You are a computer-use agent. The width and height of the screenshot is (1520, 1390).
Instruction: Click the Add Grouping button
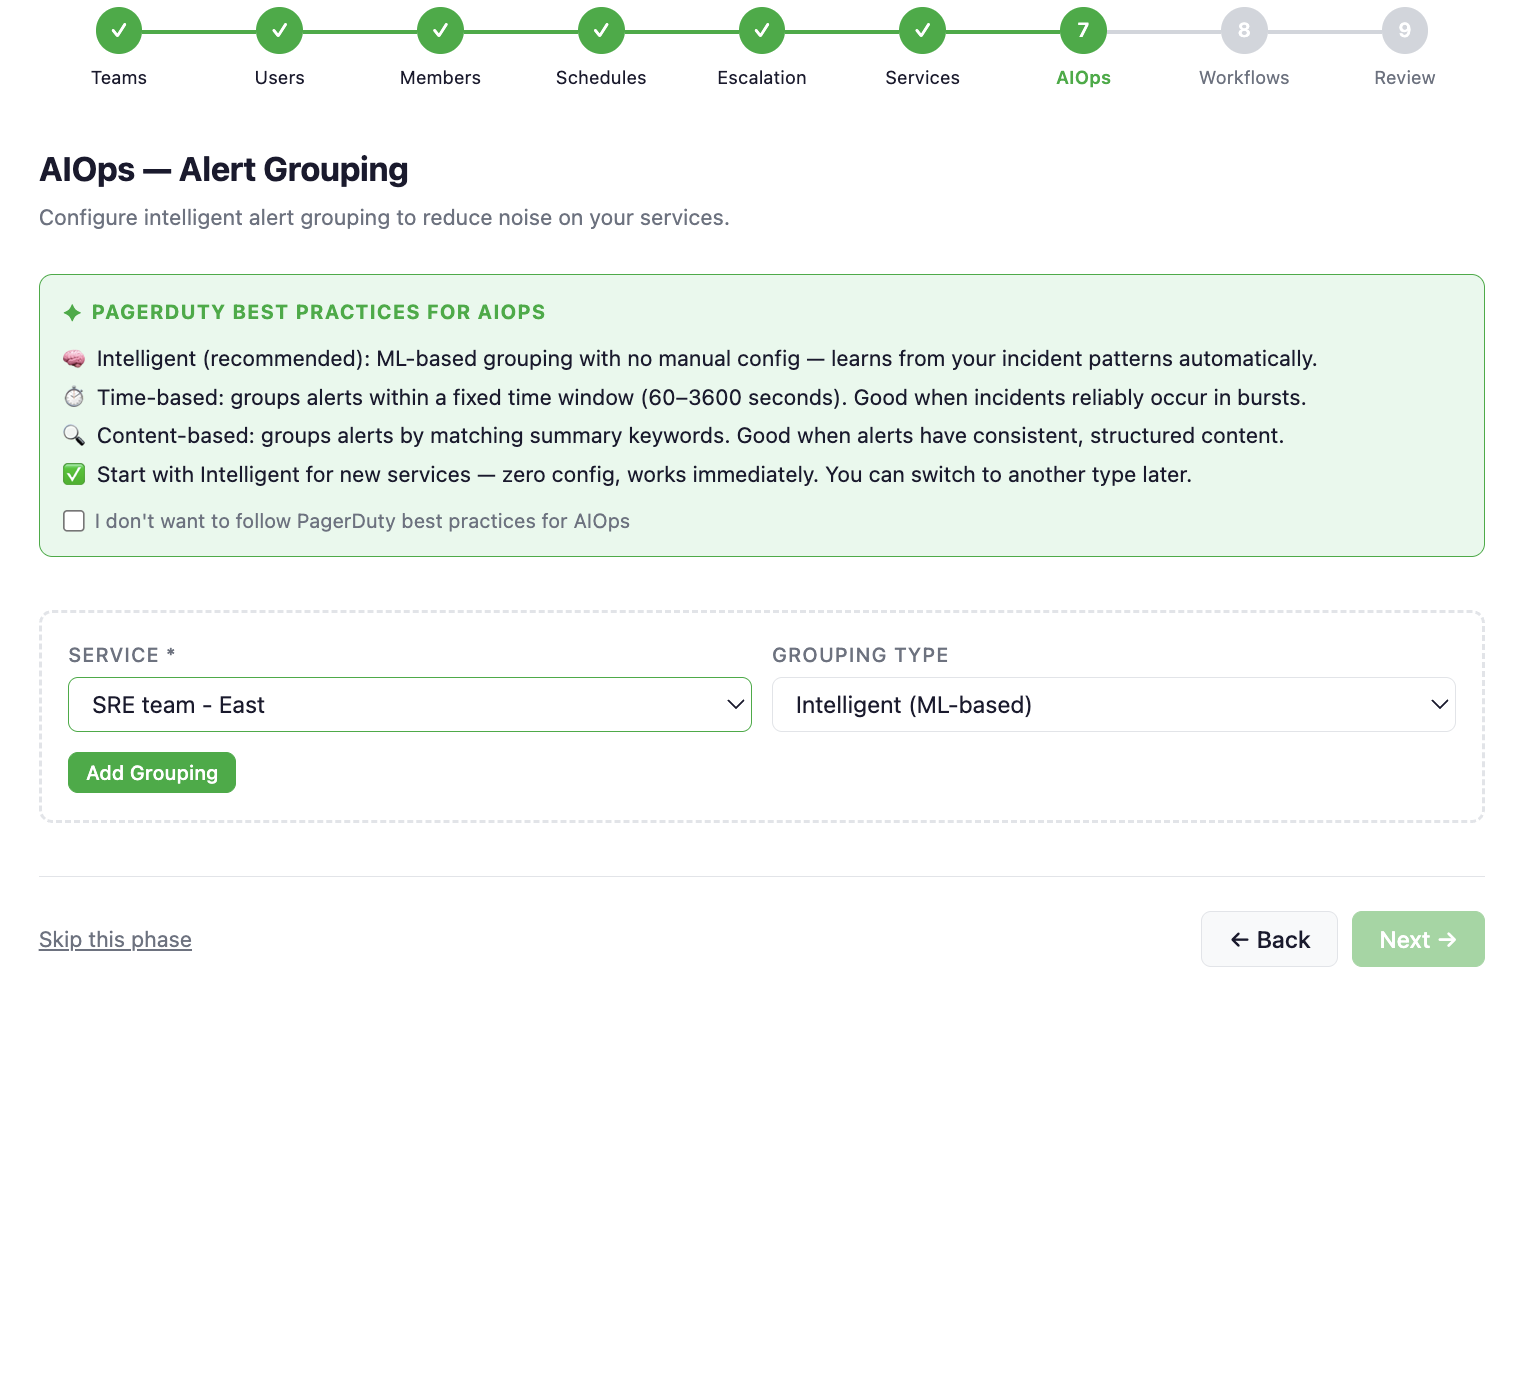[152, 773]
